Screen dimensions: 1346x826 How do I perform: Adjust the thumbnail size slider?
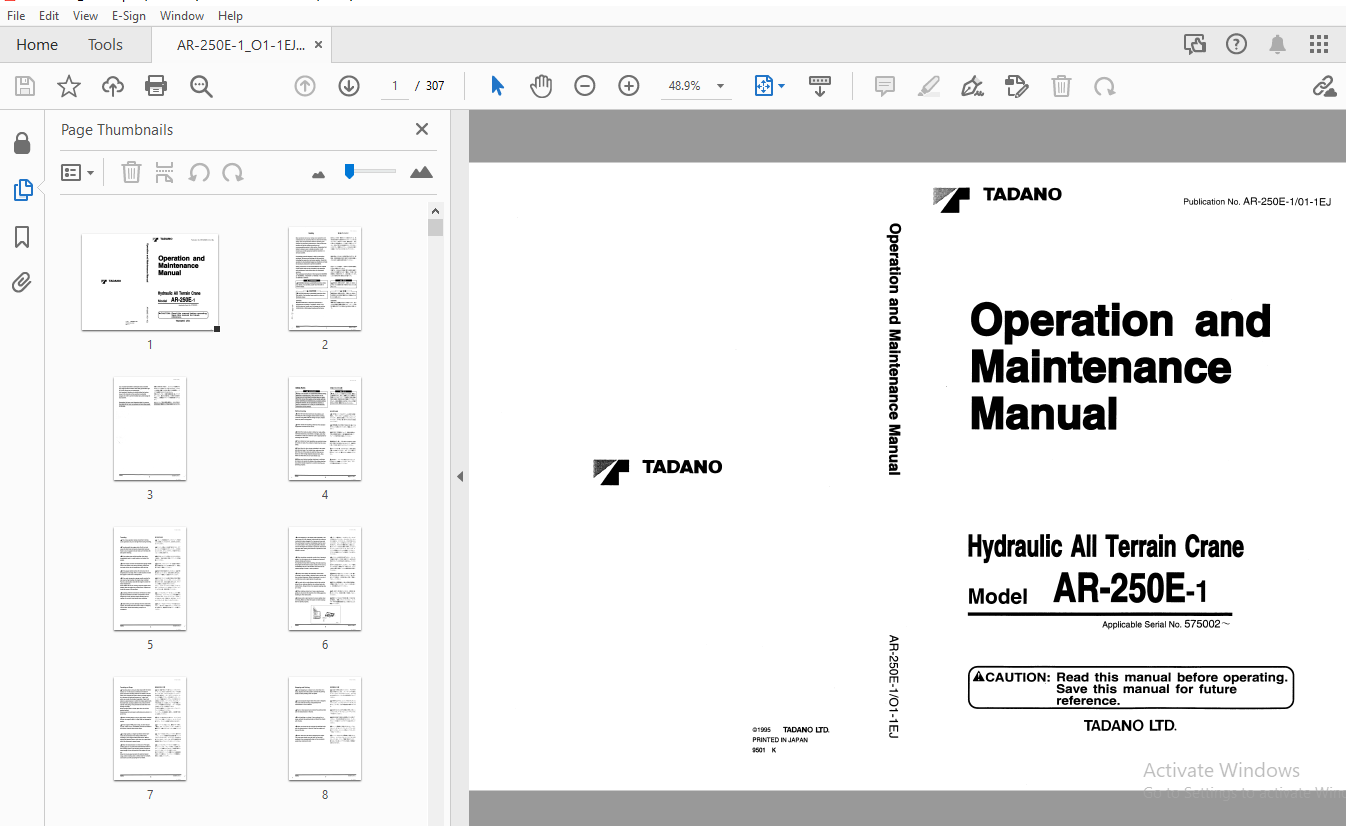(349, 171)
